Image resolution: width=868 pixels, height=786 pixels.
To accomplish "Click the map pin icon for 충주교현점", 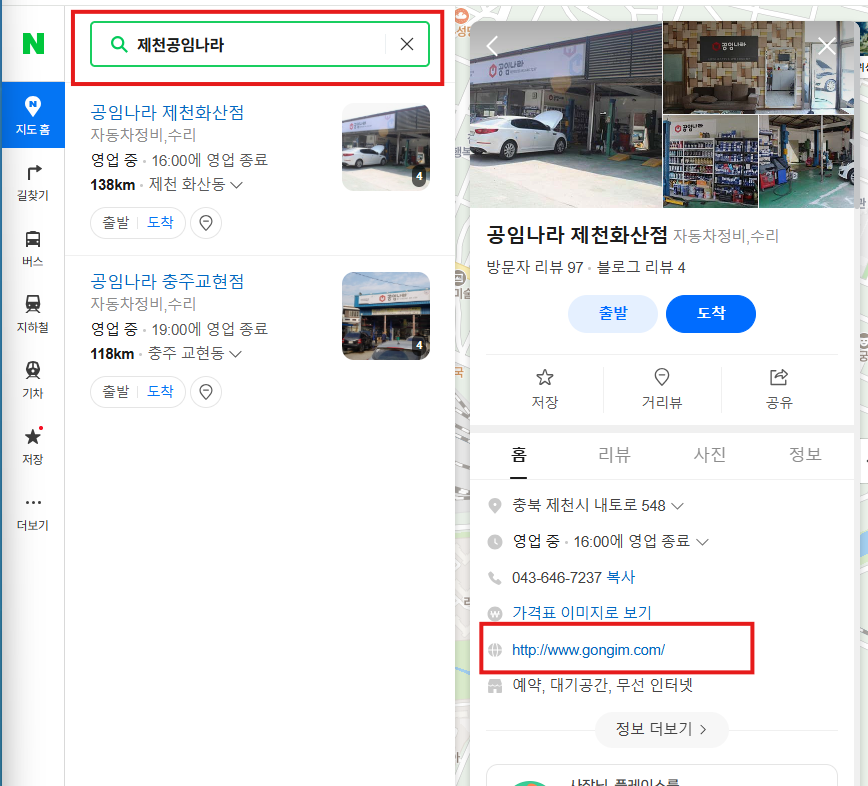I will pos(206,392).
